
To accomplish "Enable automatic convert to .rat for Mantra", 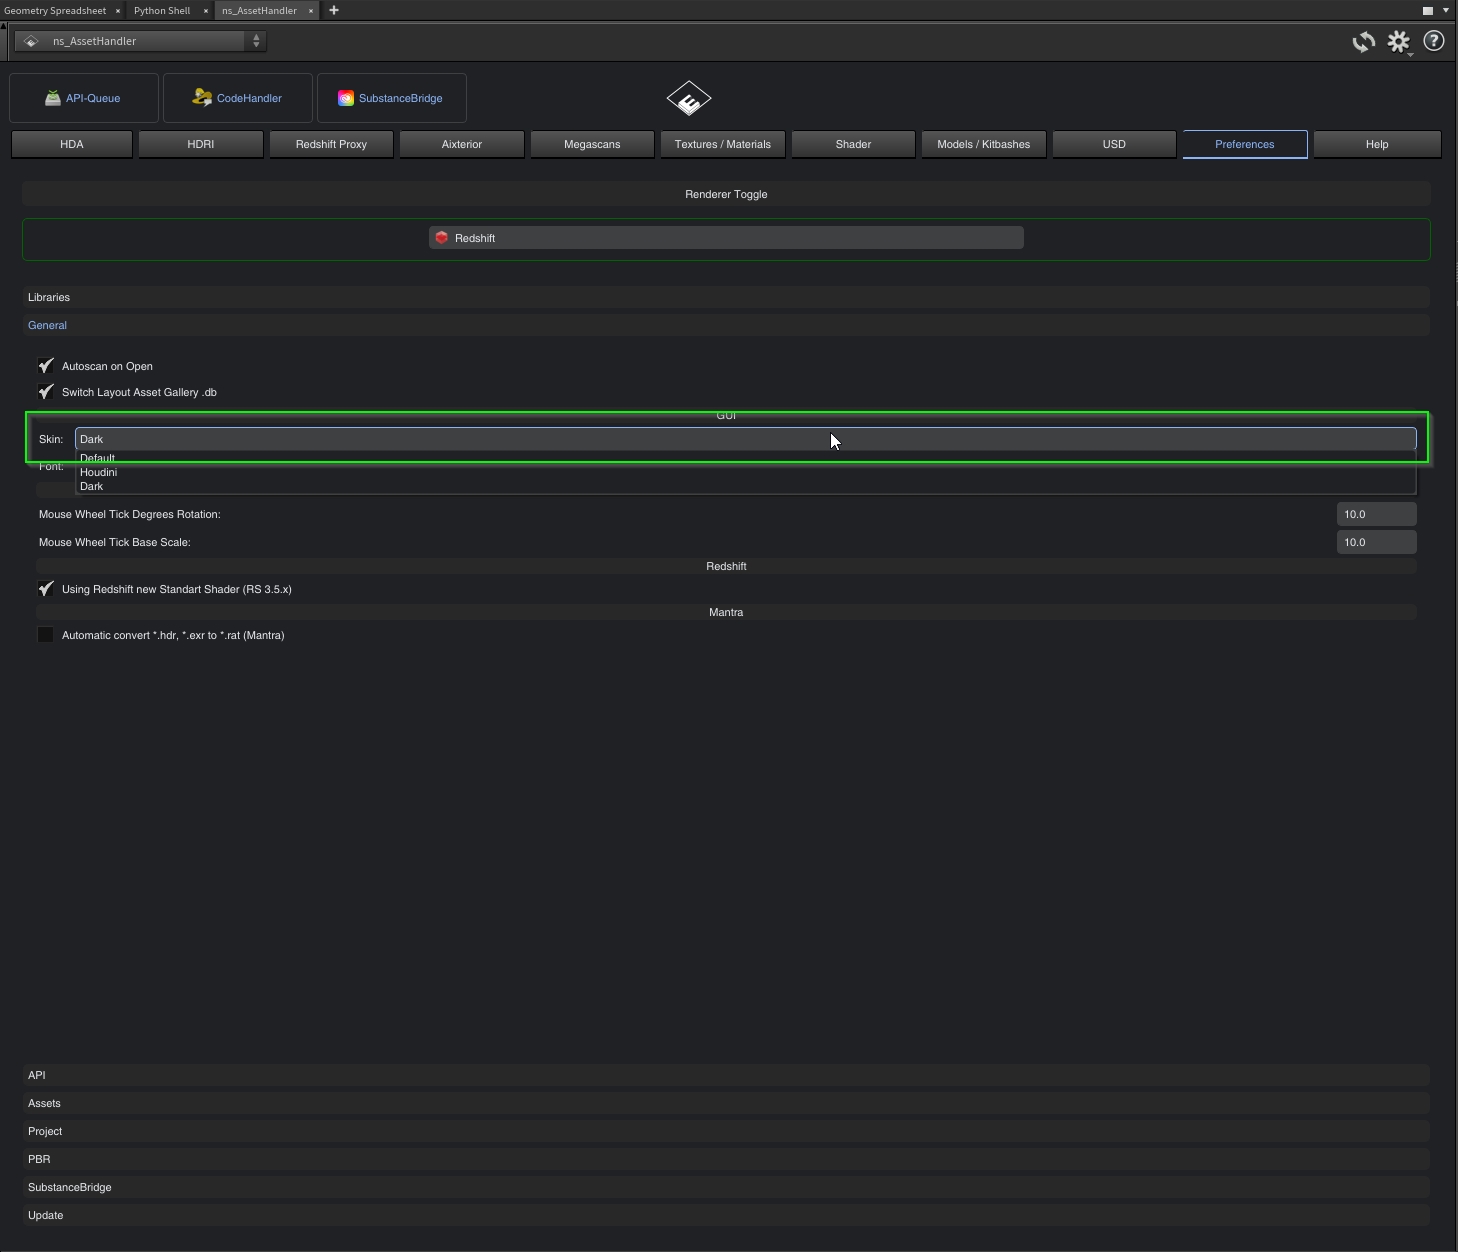I will [x=46, y=635].
